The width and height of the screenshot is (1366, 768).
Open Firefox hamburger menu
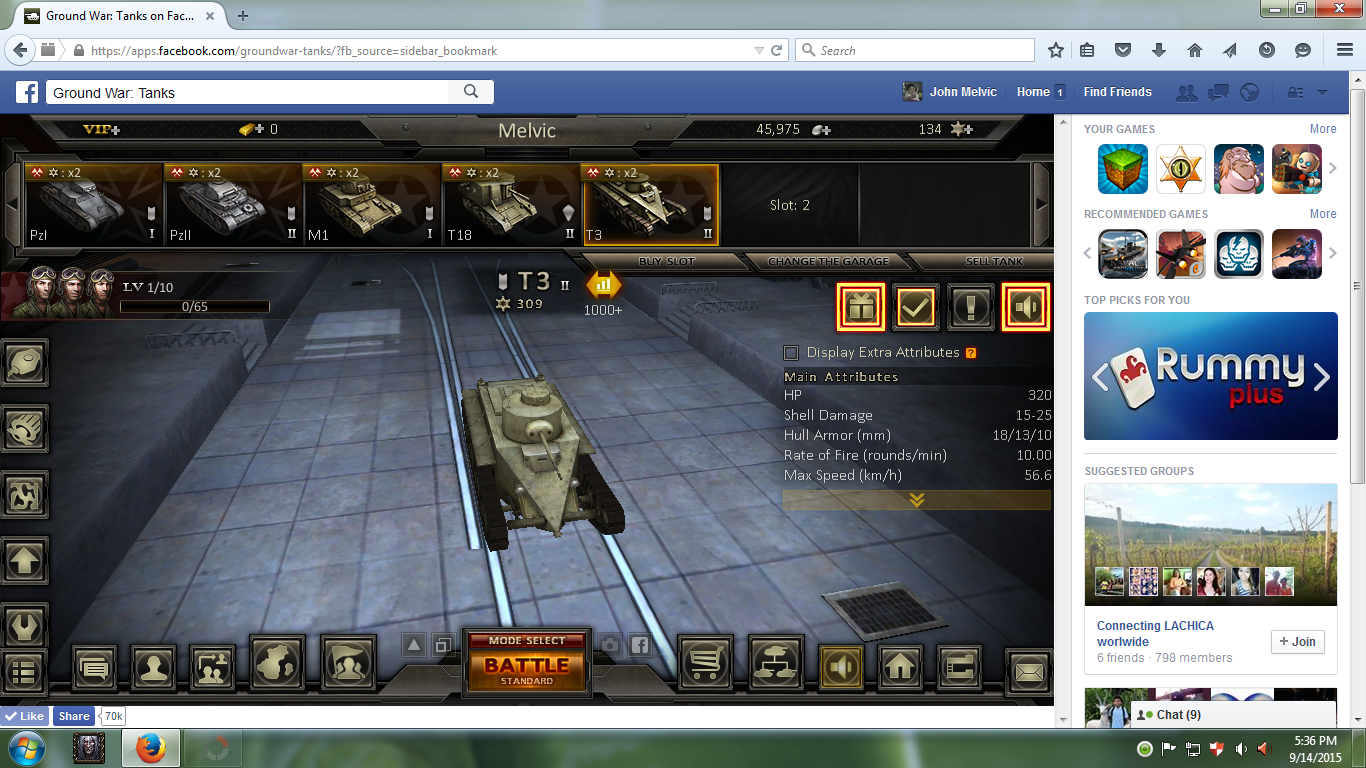coord(1345,50)
